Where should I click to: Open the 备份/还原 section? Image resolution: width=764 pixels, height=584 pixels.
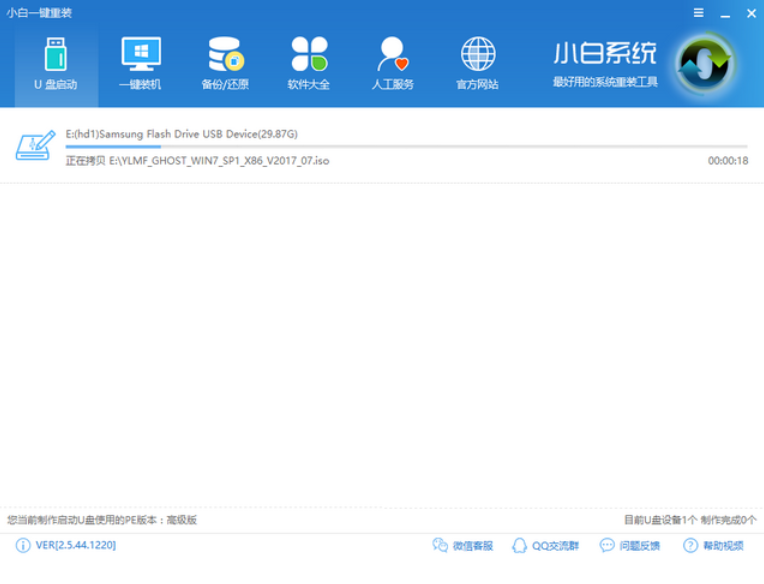coord(225,64)
